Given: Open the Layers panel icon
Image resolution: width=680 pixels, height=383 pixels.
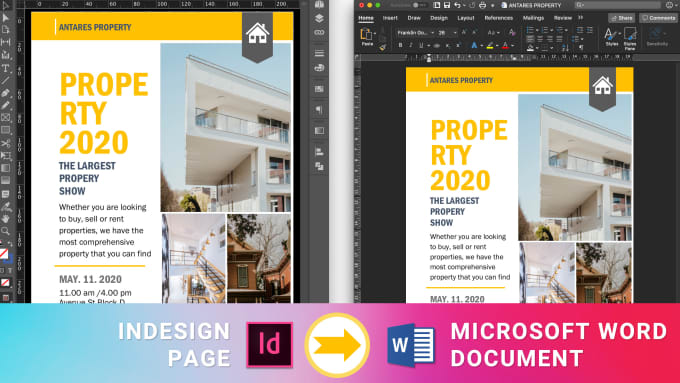Looking at the screenshot, I should [x=320, y=18].
